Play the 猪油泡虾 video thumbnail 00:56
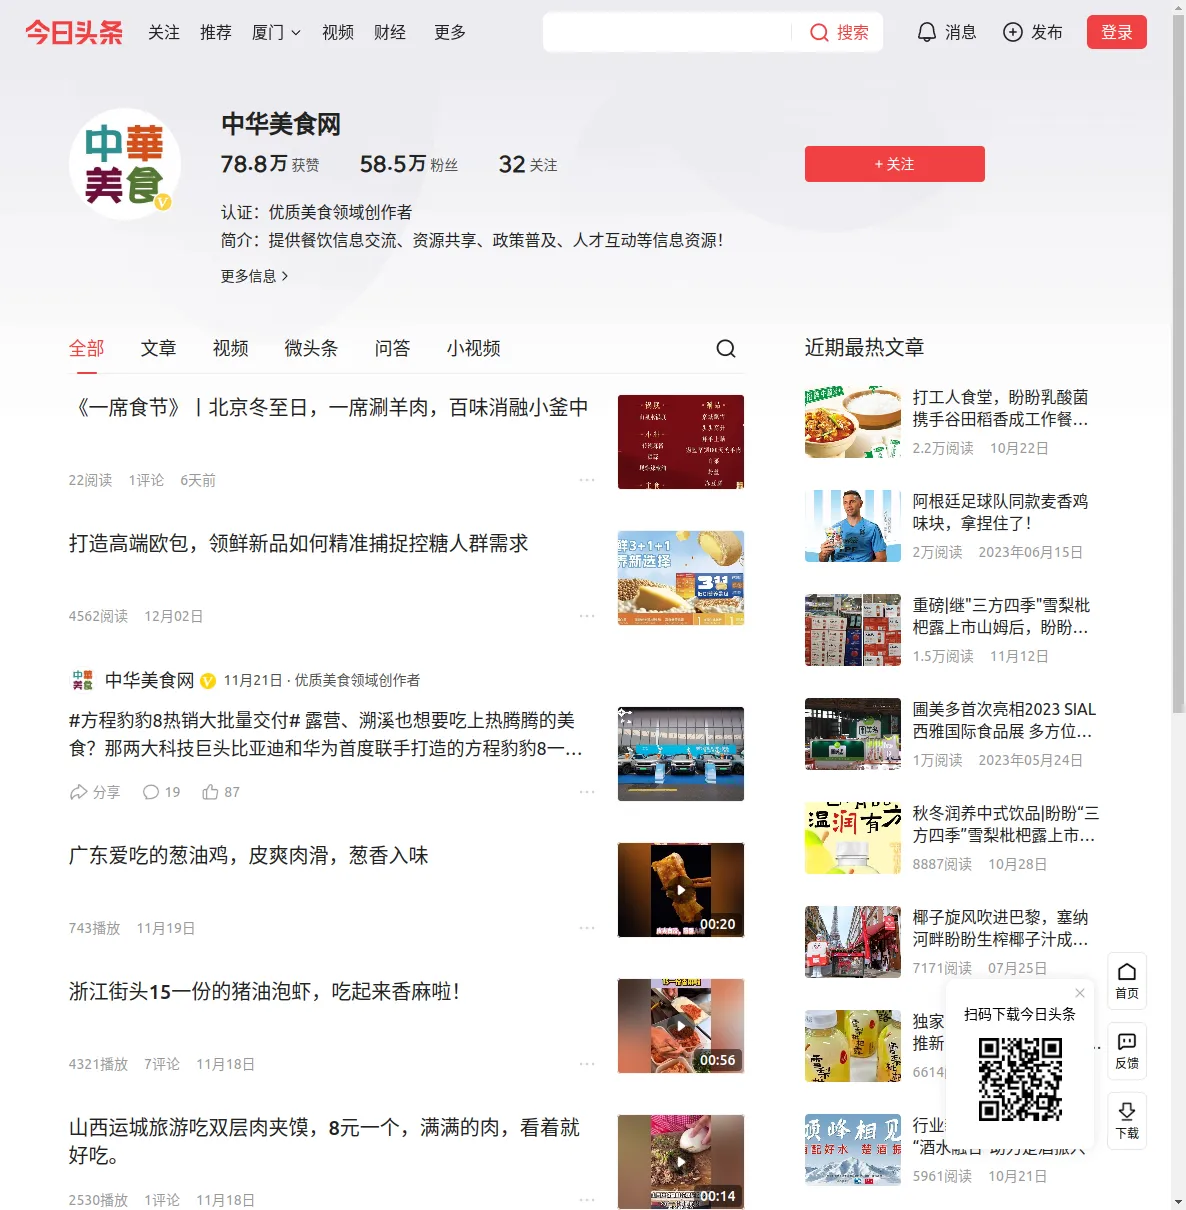Viewport: 1186px width, 1210px height. click(681, 1026)
